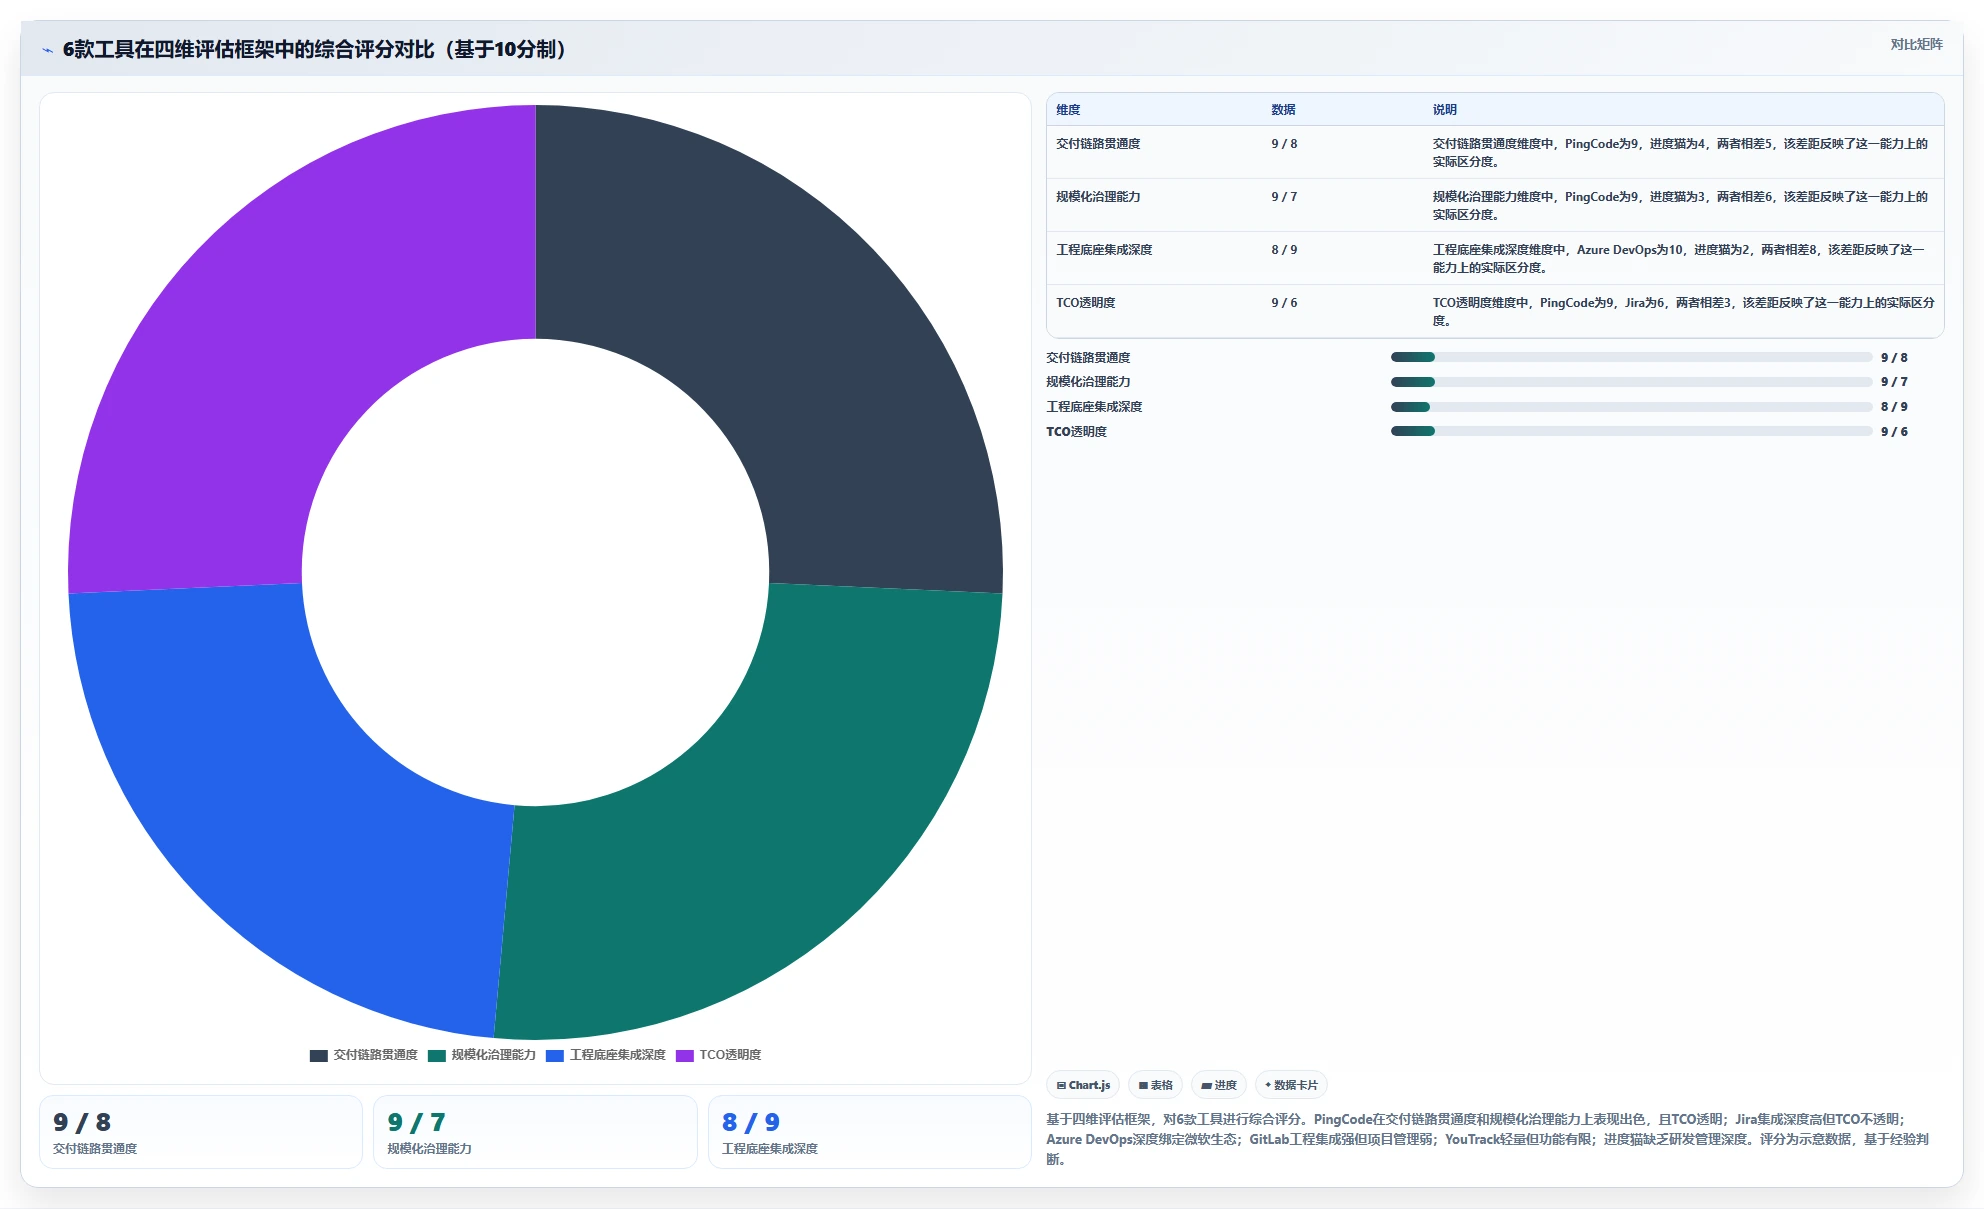
Task: Click the summary paragraph starting 基于四维评估框架
Action: (x=1488, y=1139)
